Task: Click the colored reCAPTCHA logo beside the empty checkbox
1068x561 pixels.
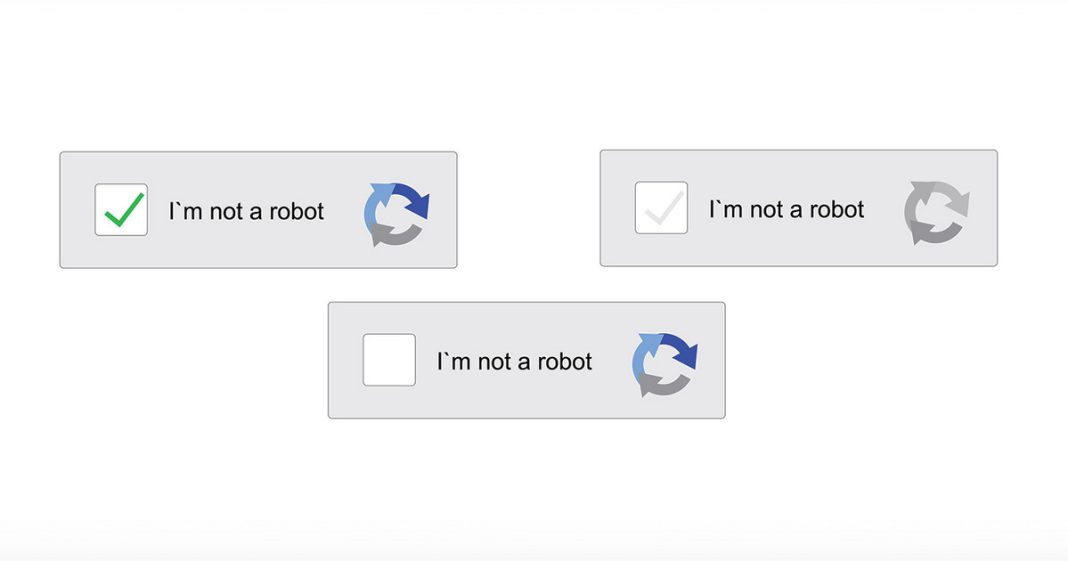Action: (664, 364)
